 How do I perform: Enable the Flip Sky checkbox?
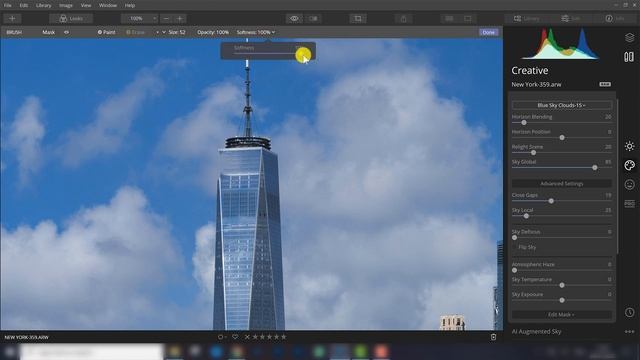coord(515,247)
